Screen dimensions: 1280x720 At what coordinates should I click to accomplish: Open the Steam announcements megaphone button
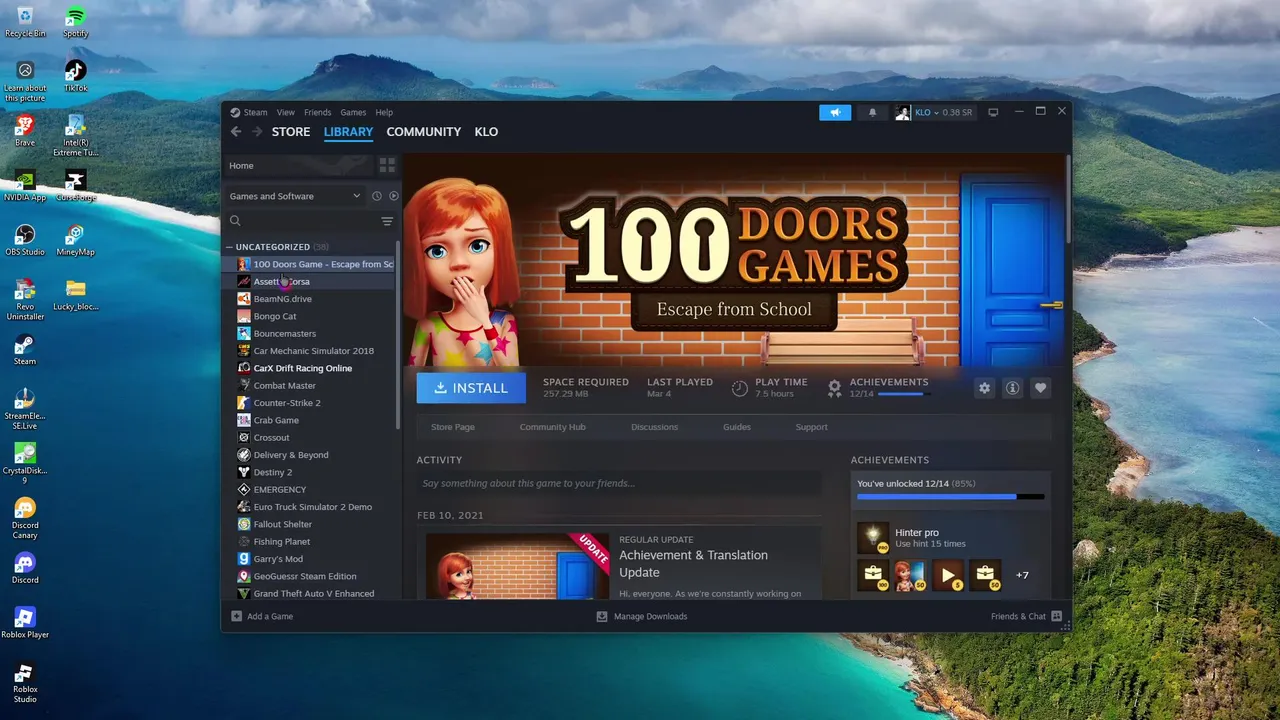(835, 112)
